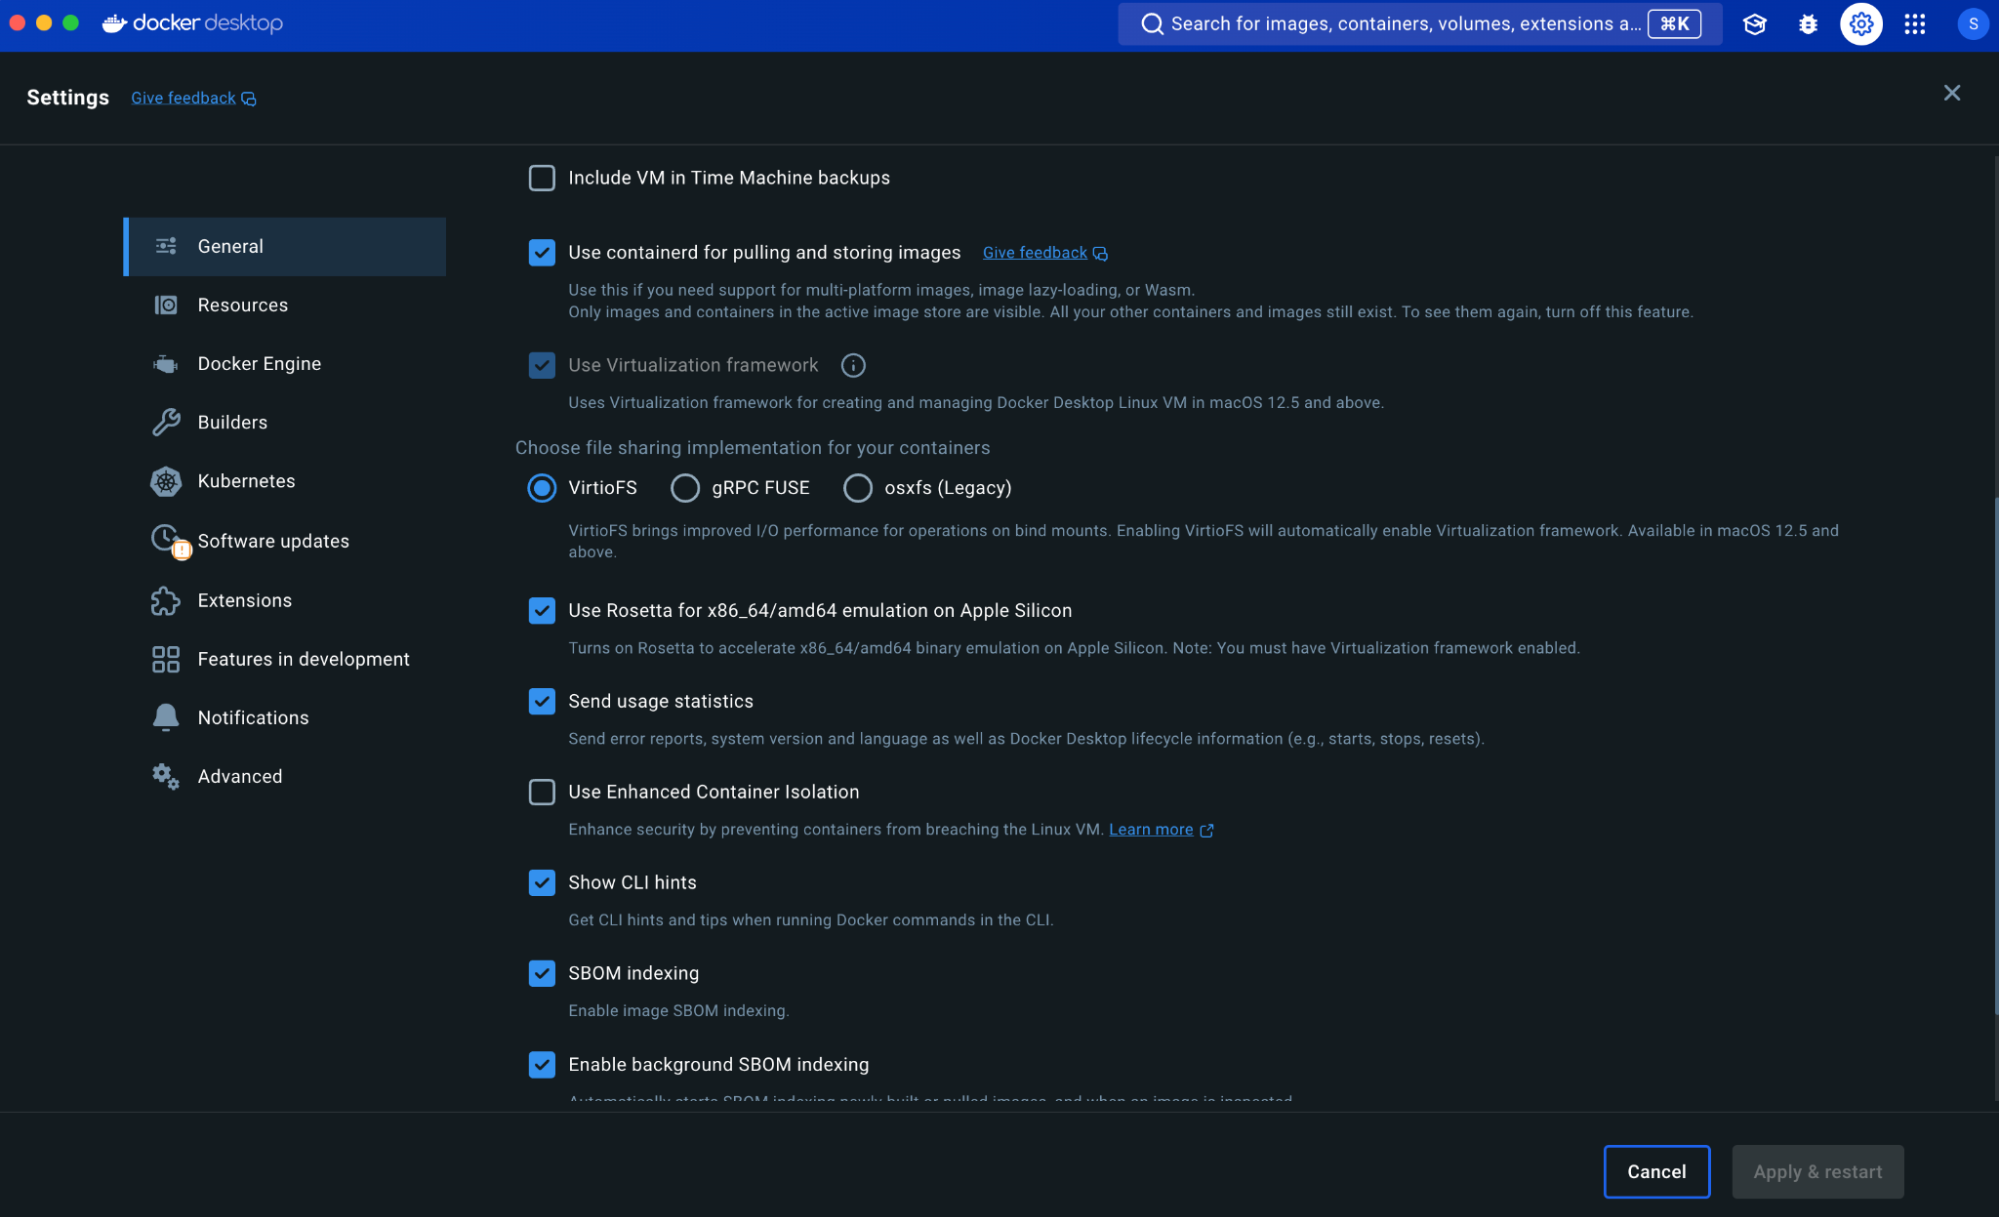
Task: Disable Send usage statistics
Action: click(x=541, y=701)
